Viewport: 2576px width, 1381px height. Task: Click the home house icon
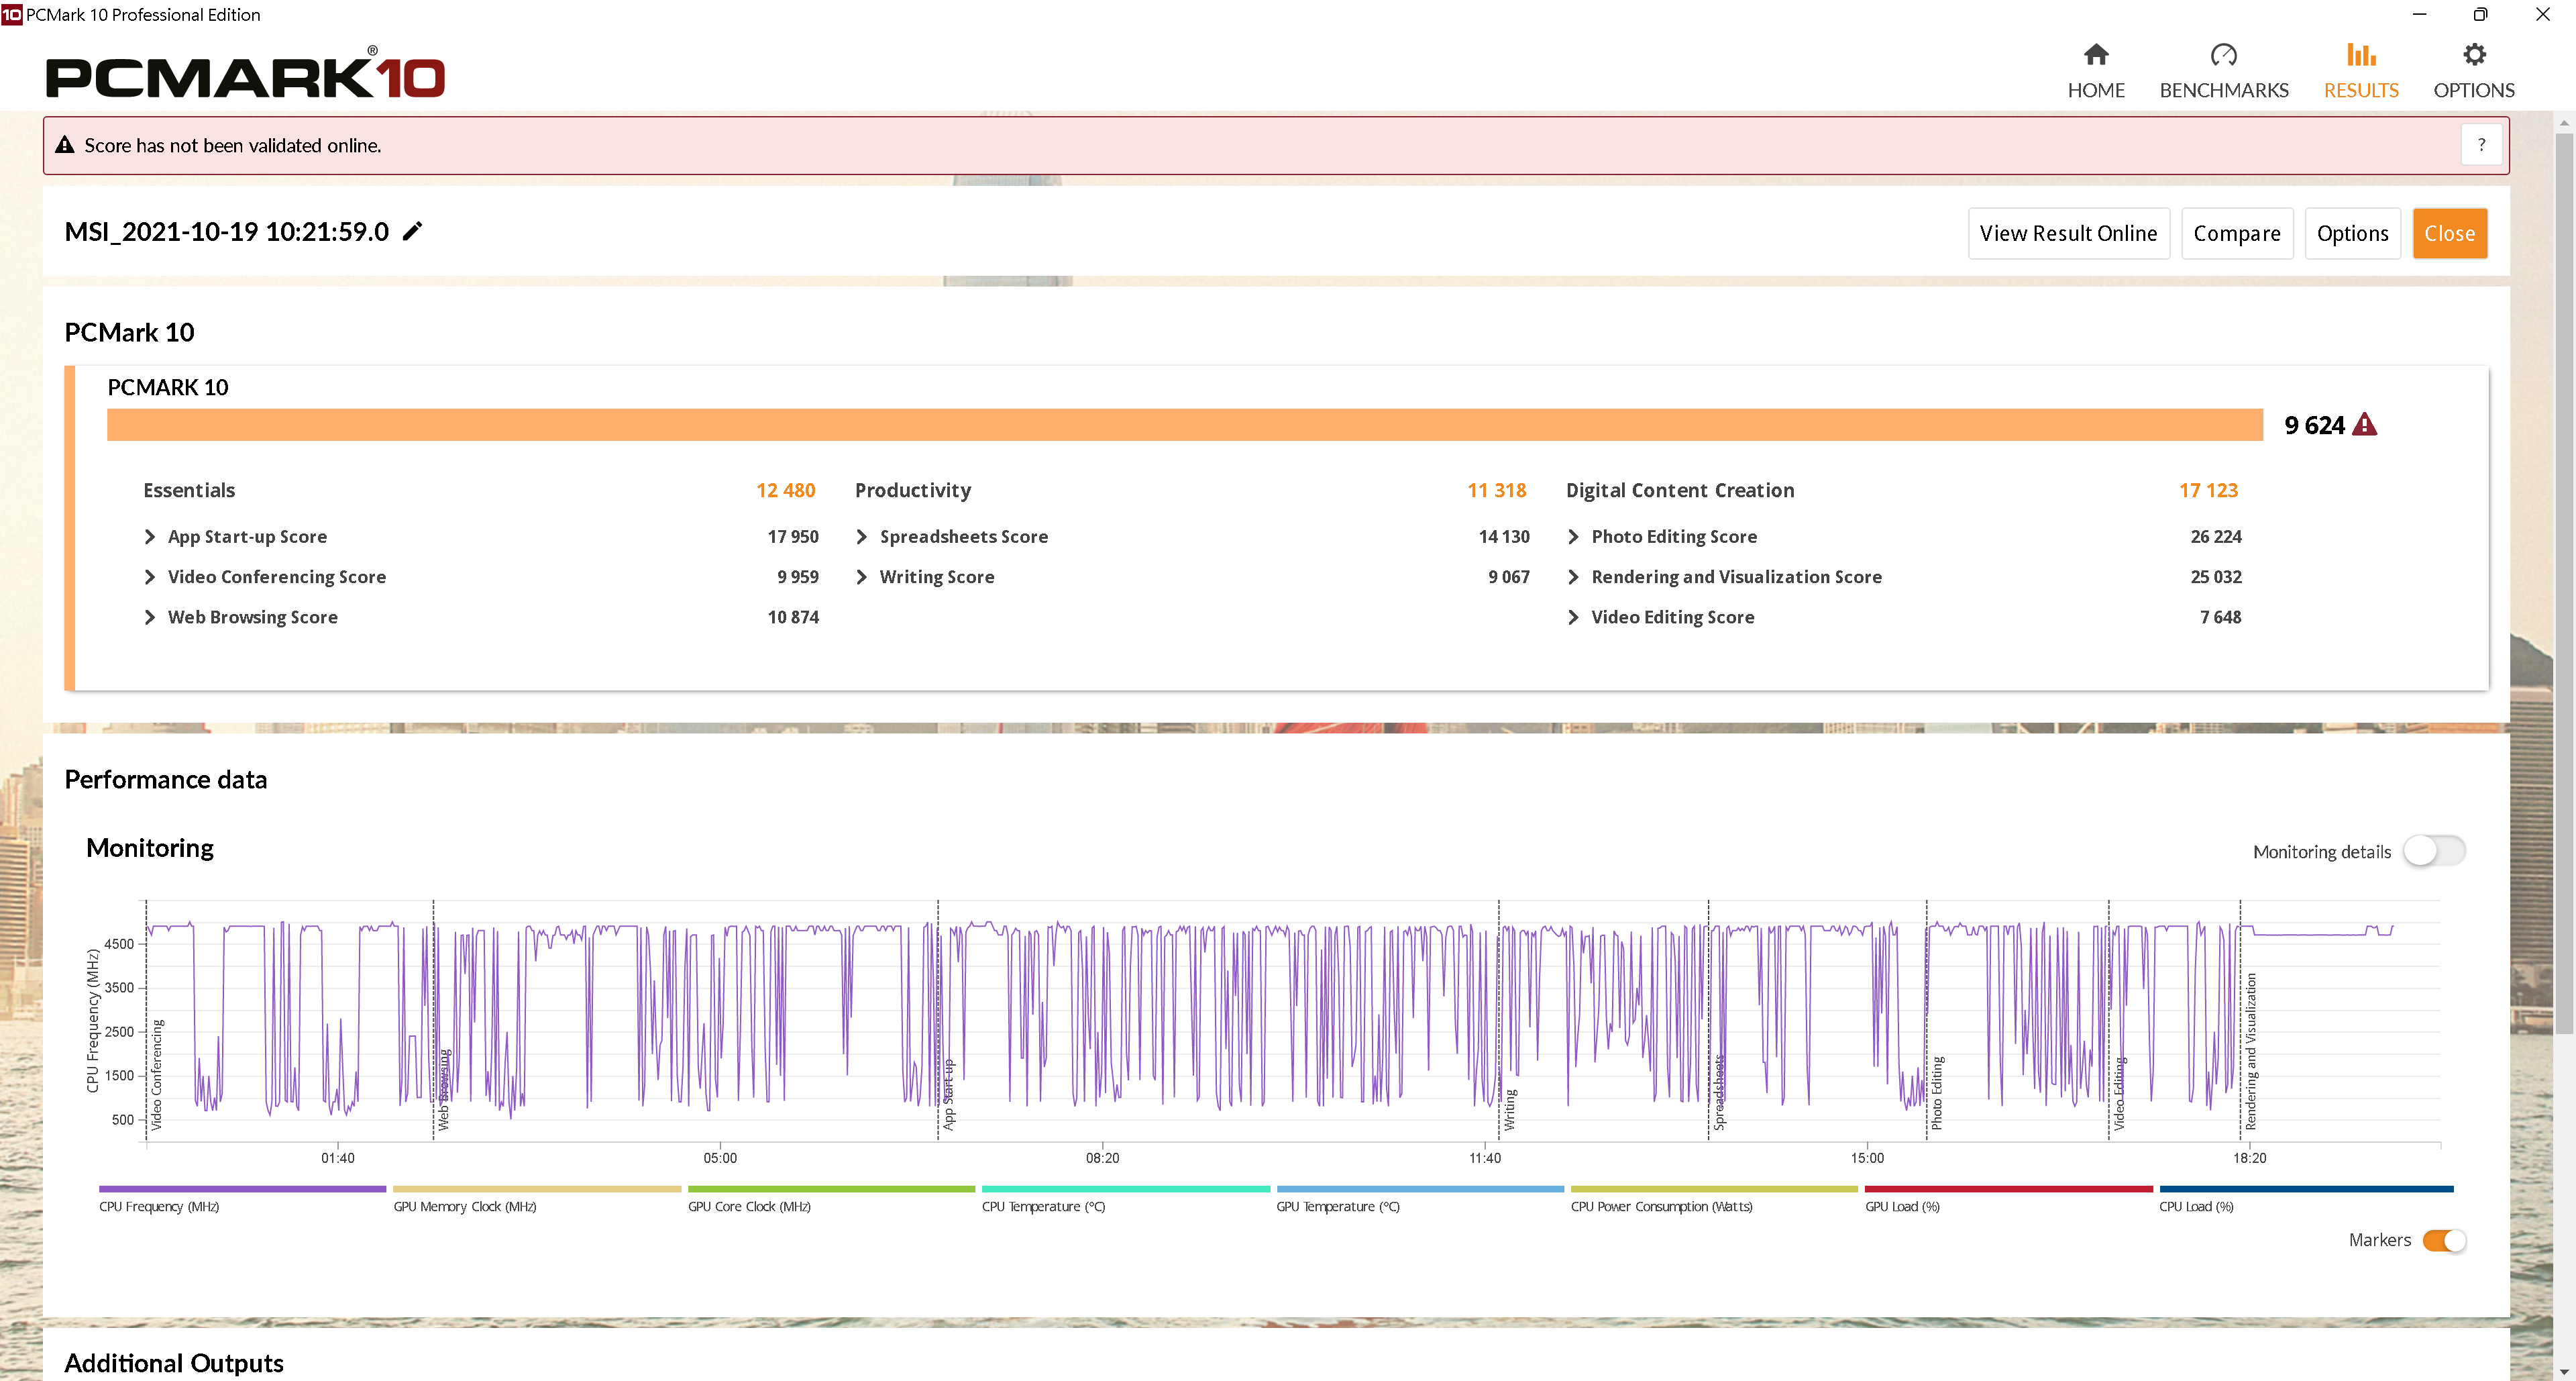(x=2096, y=54)
